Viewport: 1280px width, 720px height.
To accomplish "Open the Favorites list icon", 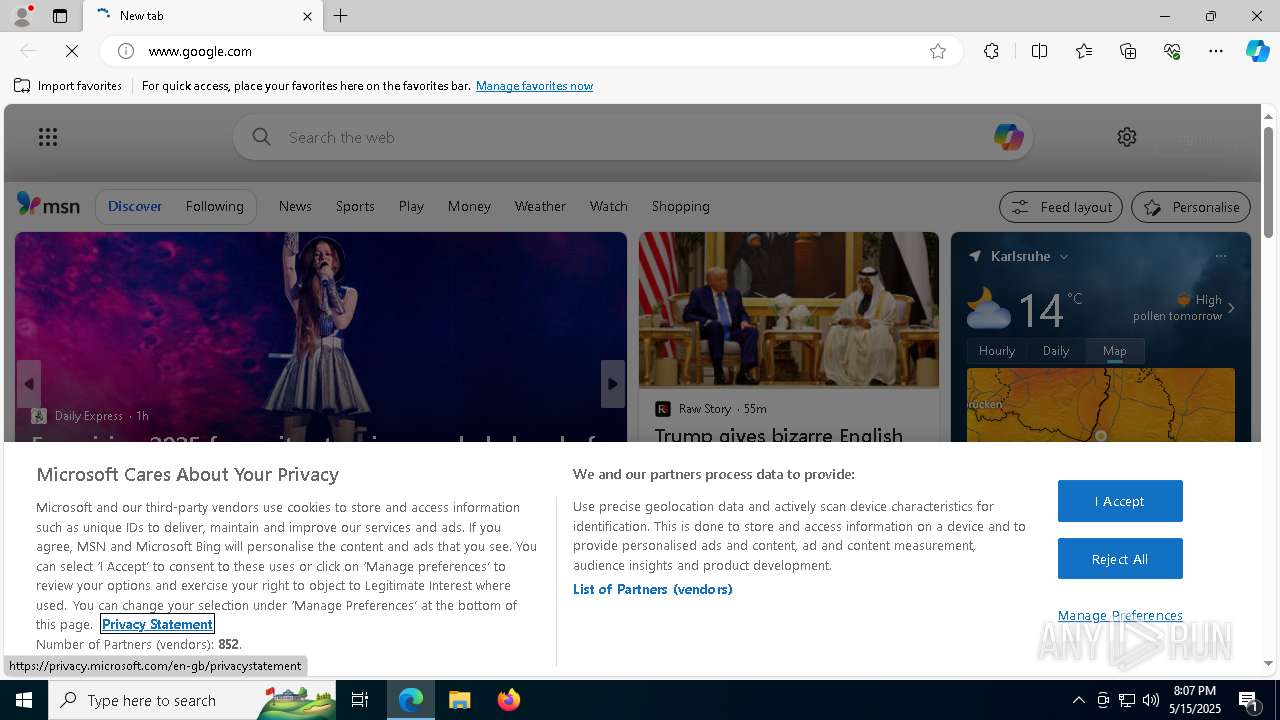I will tap(1084, 51).
